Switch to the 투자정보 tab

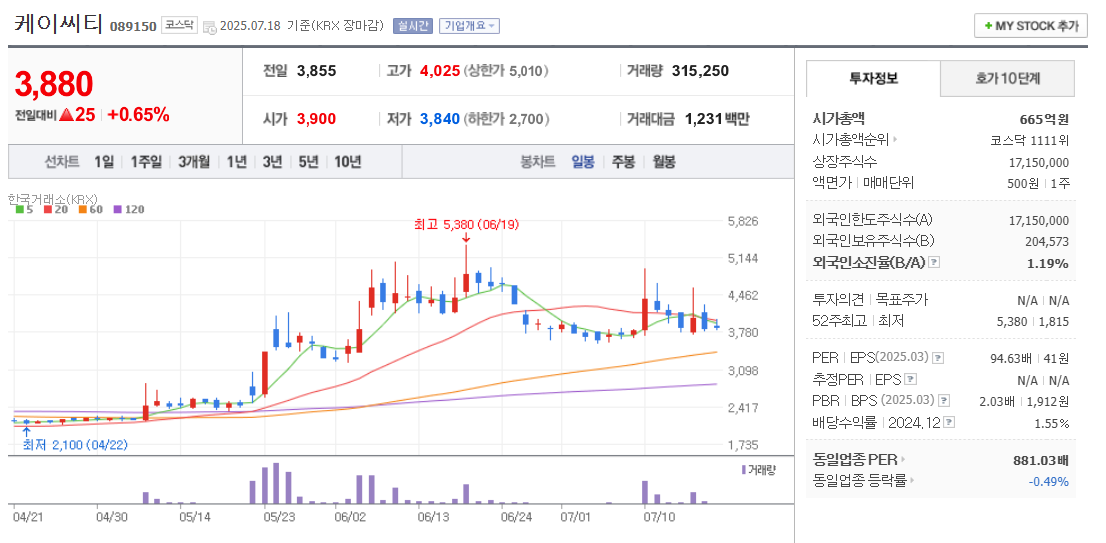(x=873, y=78)
